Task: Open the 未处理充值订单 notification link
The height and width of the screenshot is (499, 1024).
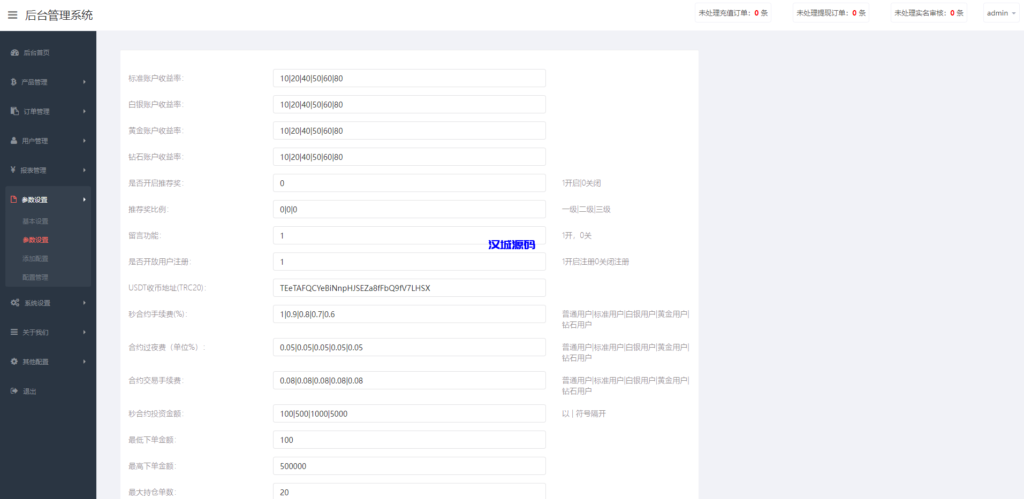Action: [x=733, y=13]
